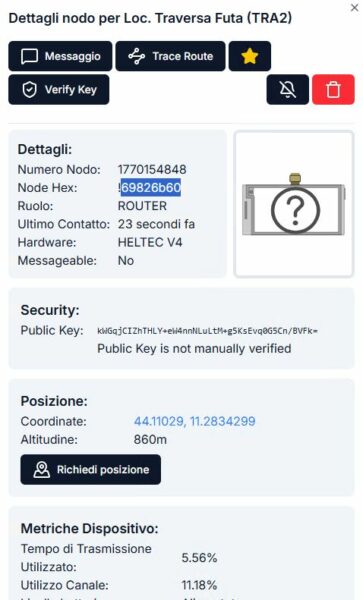The height and width of the screenshot is (600, 363).
Task: Click Richiedi posizione button
Action: click(x=91, y=470)
